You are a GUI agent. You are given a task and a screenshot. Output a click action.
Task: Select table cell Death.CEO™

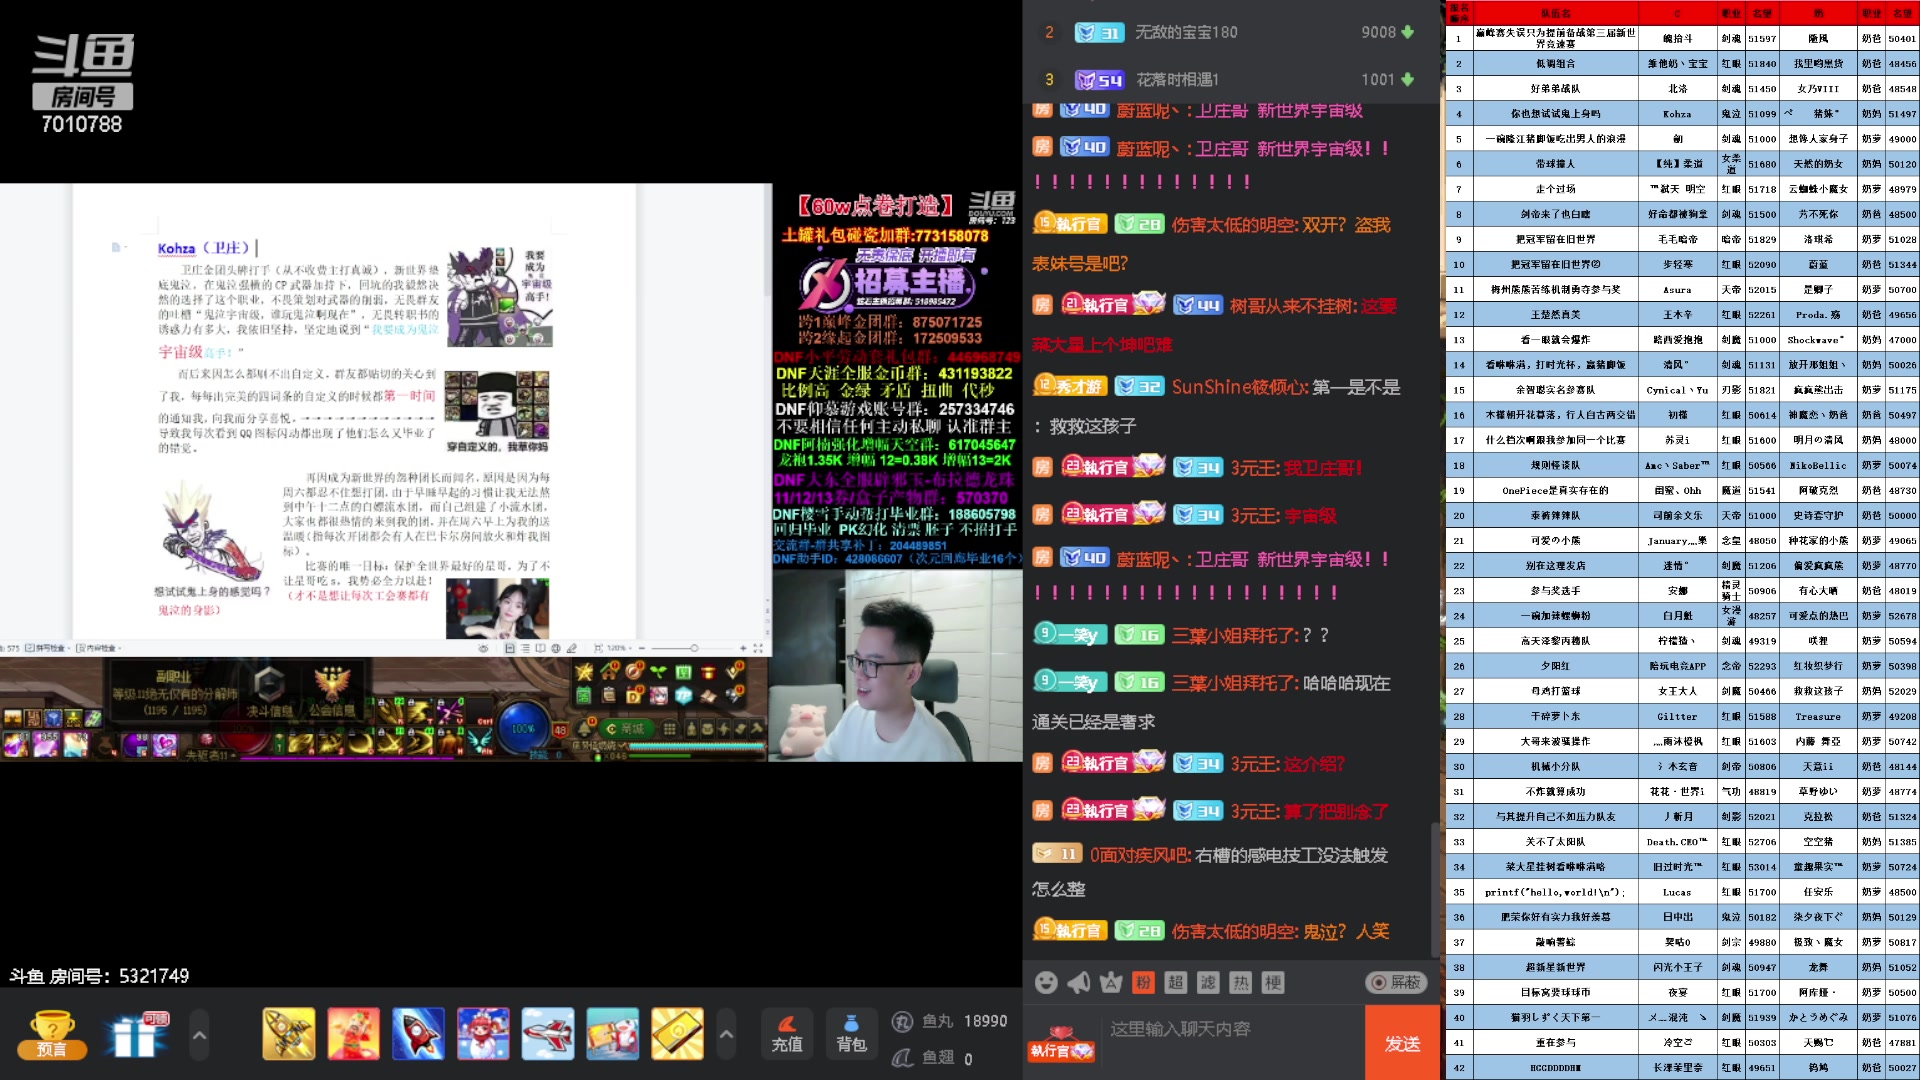(x=1677, y=842)
